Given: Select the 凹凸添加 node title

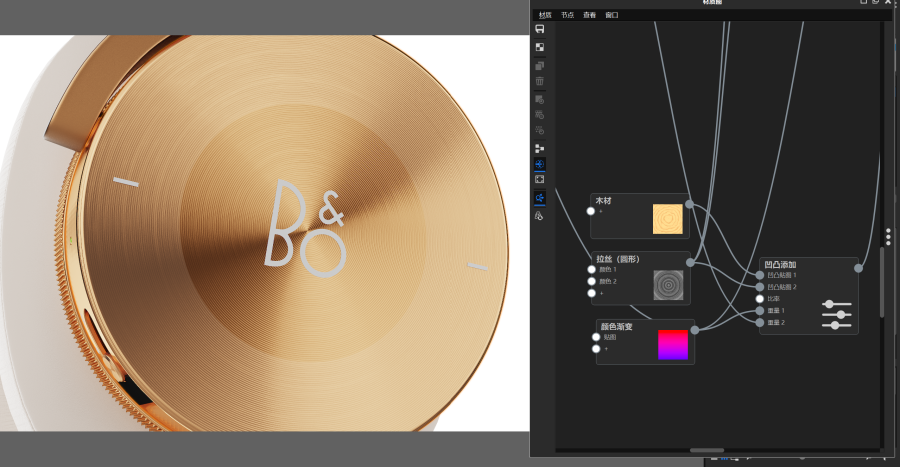Looking at the screenshot, I should (x=780, y=264).
